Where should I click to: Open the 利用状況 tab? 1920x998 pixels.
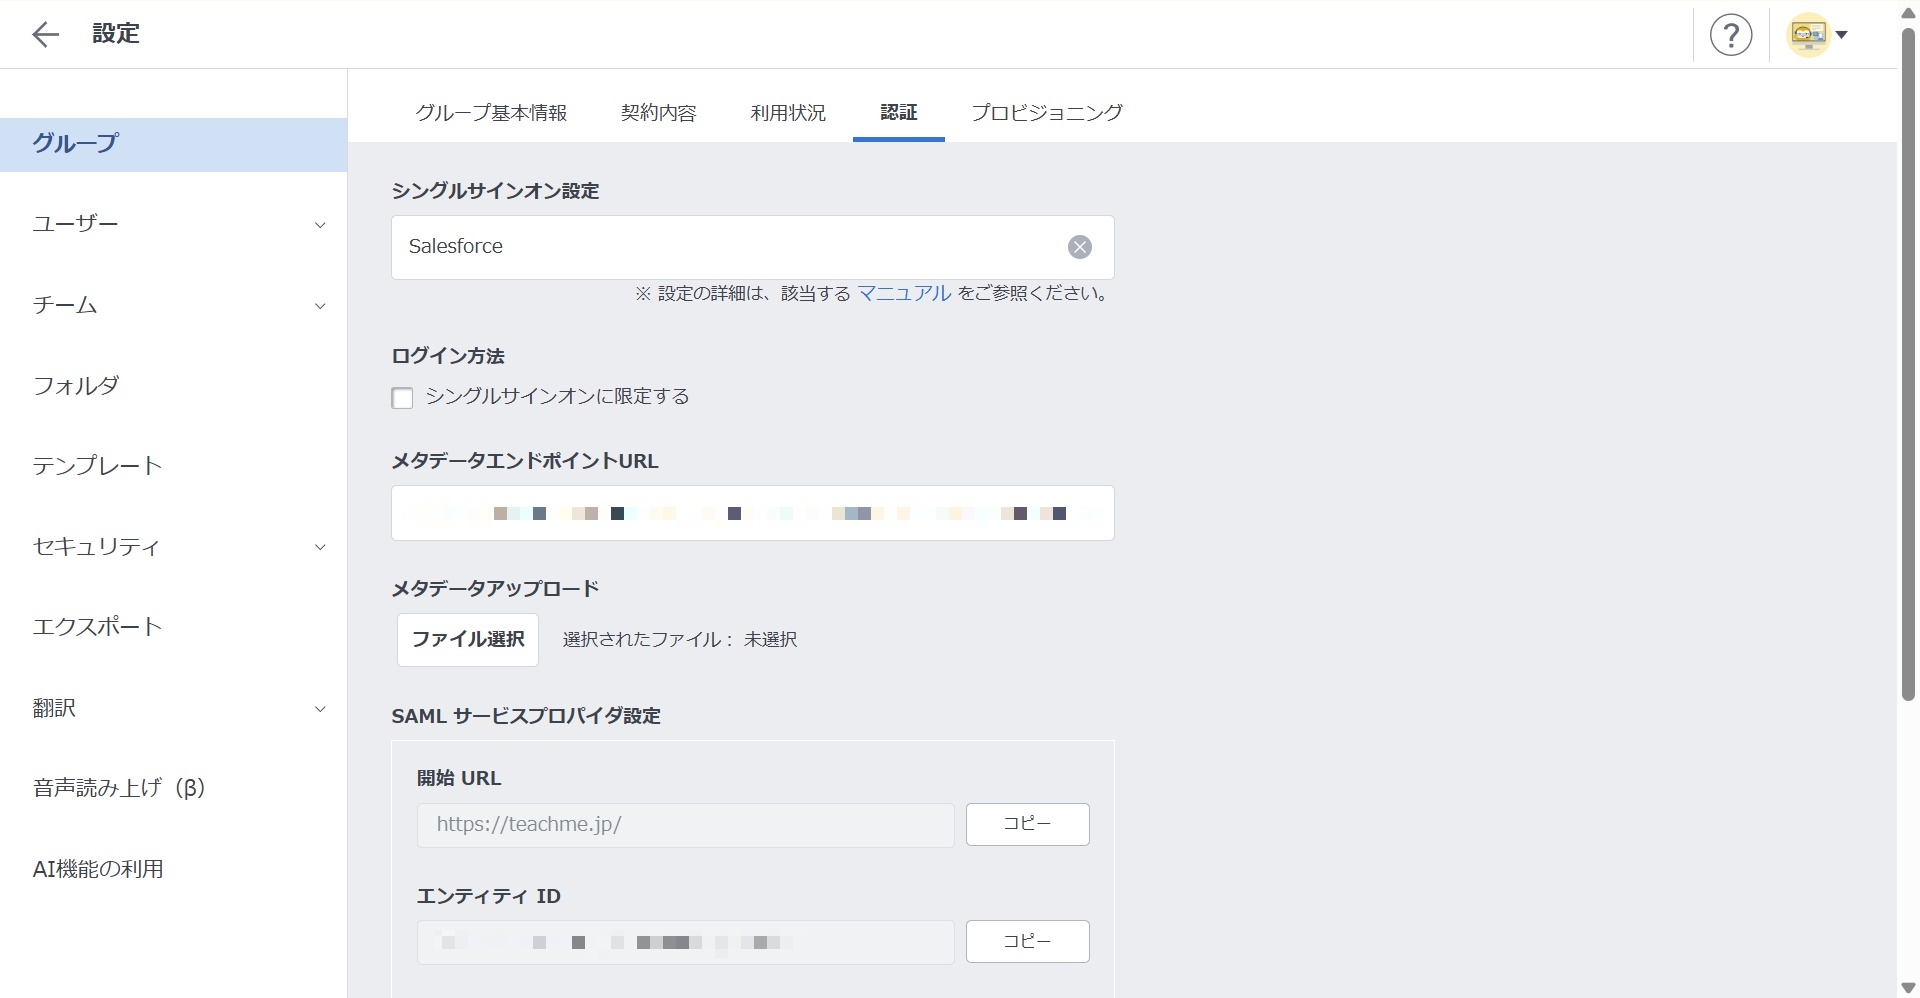click(x=788, y=113)
